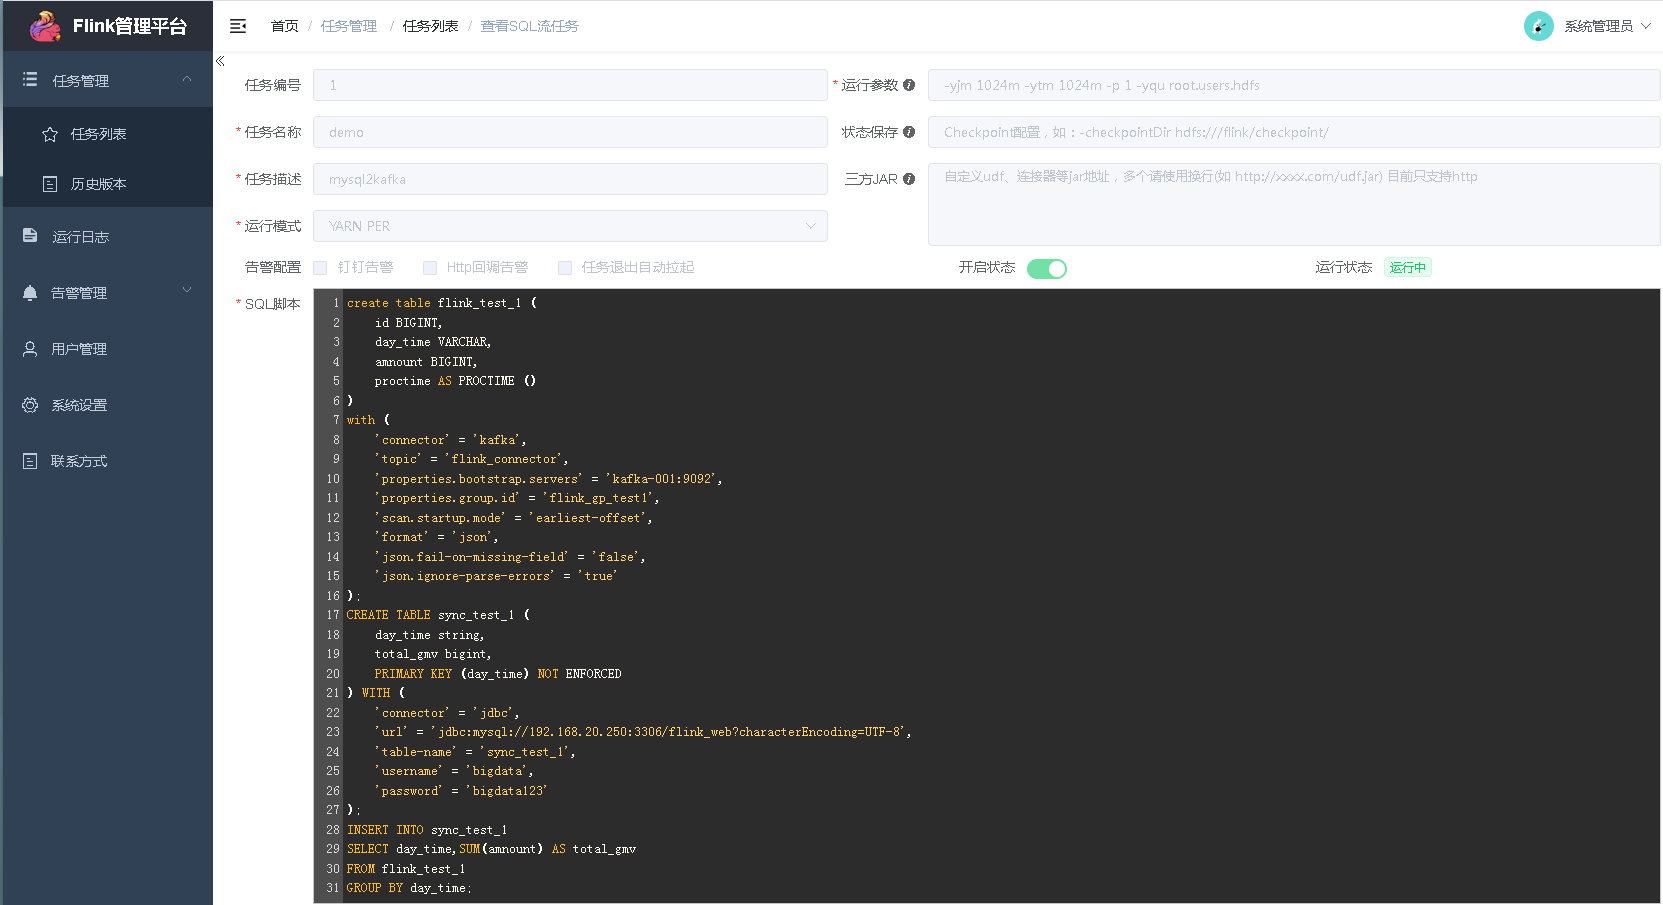Click the 三方JAR help icon
The image size is (1663, 905).
pos(908,178)
